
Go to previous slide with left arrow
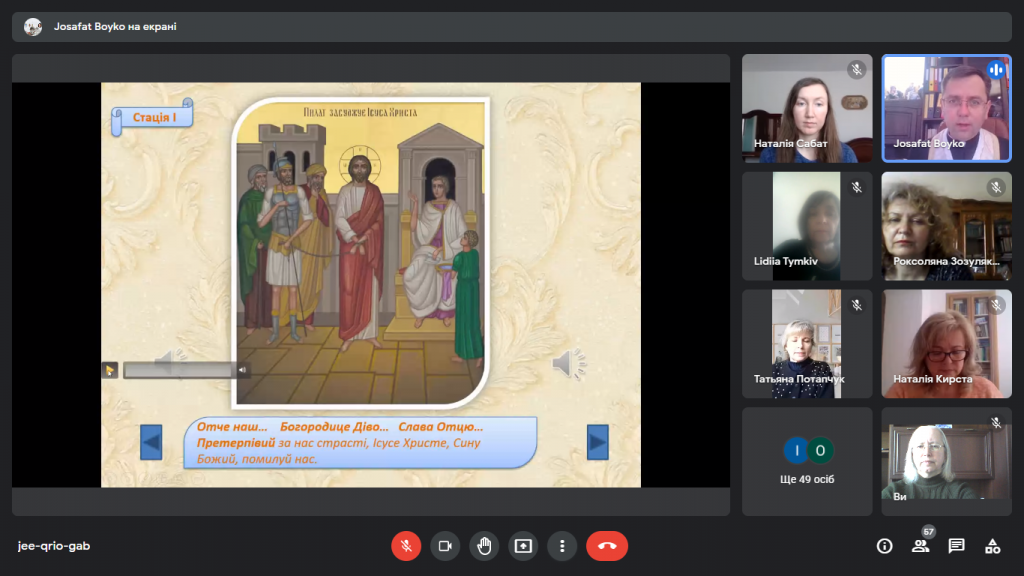(151, 442)
